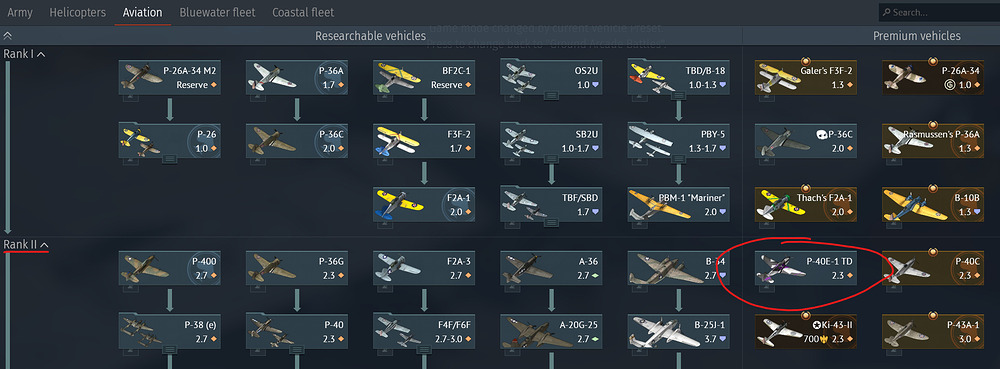
Task: Click the Researchable vehicles header
Action: coord(371,36)
